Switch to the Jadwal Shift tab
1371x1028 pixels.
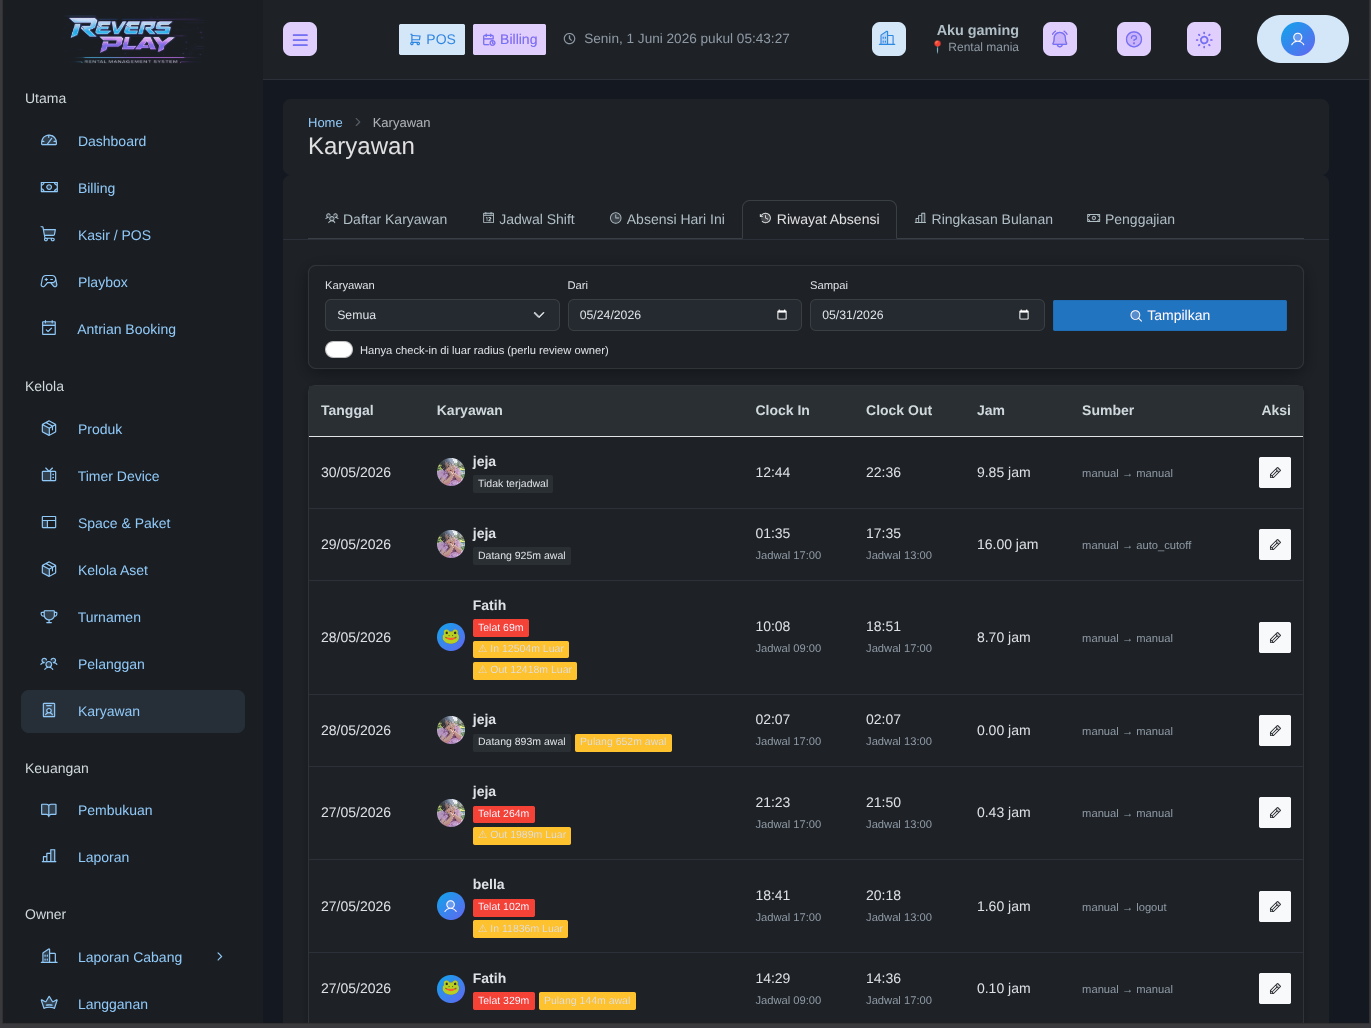pyautogui.click(x=528, y=219)
